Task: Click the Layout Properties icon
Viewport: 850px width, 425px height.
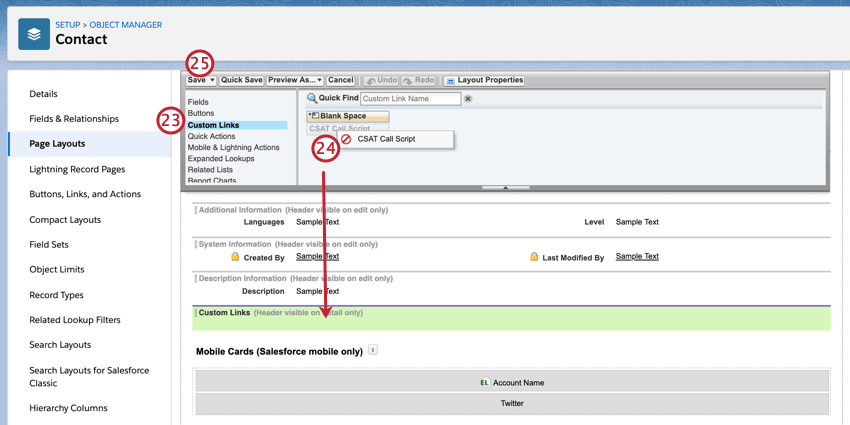Action: point(450,81)
